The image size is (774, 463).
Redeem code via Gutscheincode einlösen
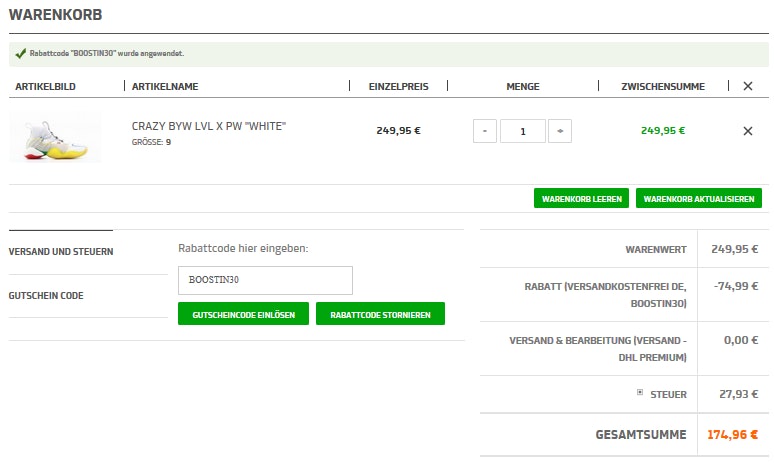243,314
